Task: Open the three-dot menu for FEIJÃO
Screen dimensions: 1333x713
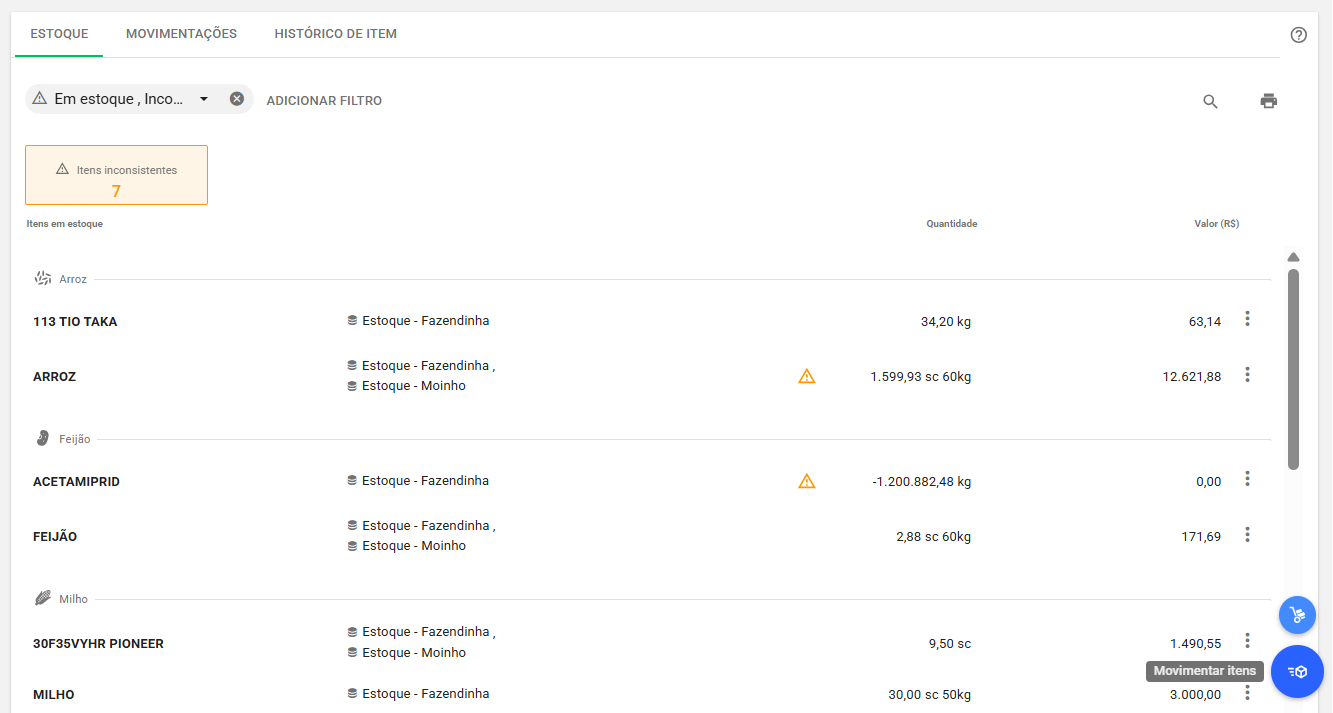Action: tap(1247, 535)
